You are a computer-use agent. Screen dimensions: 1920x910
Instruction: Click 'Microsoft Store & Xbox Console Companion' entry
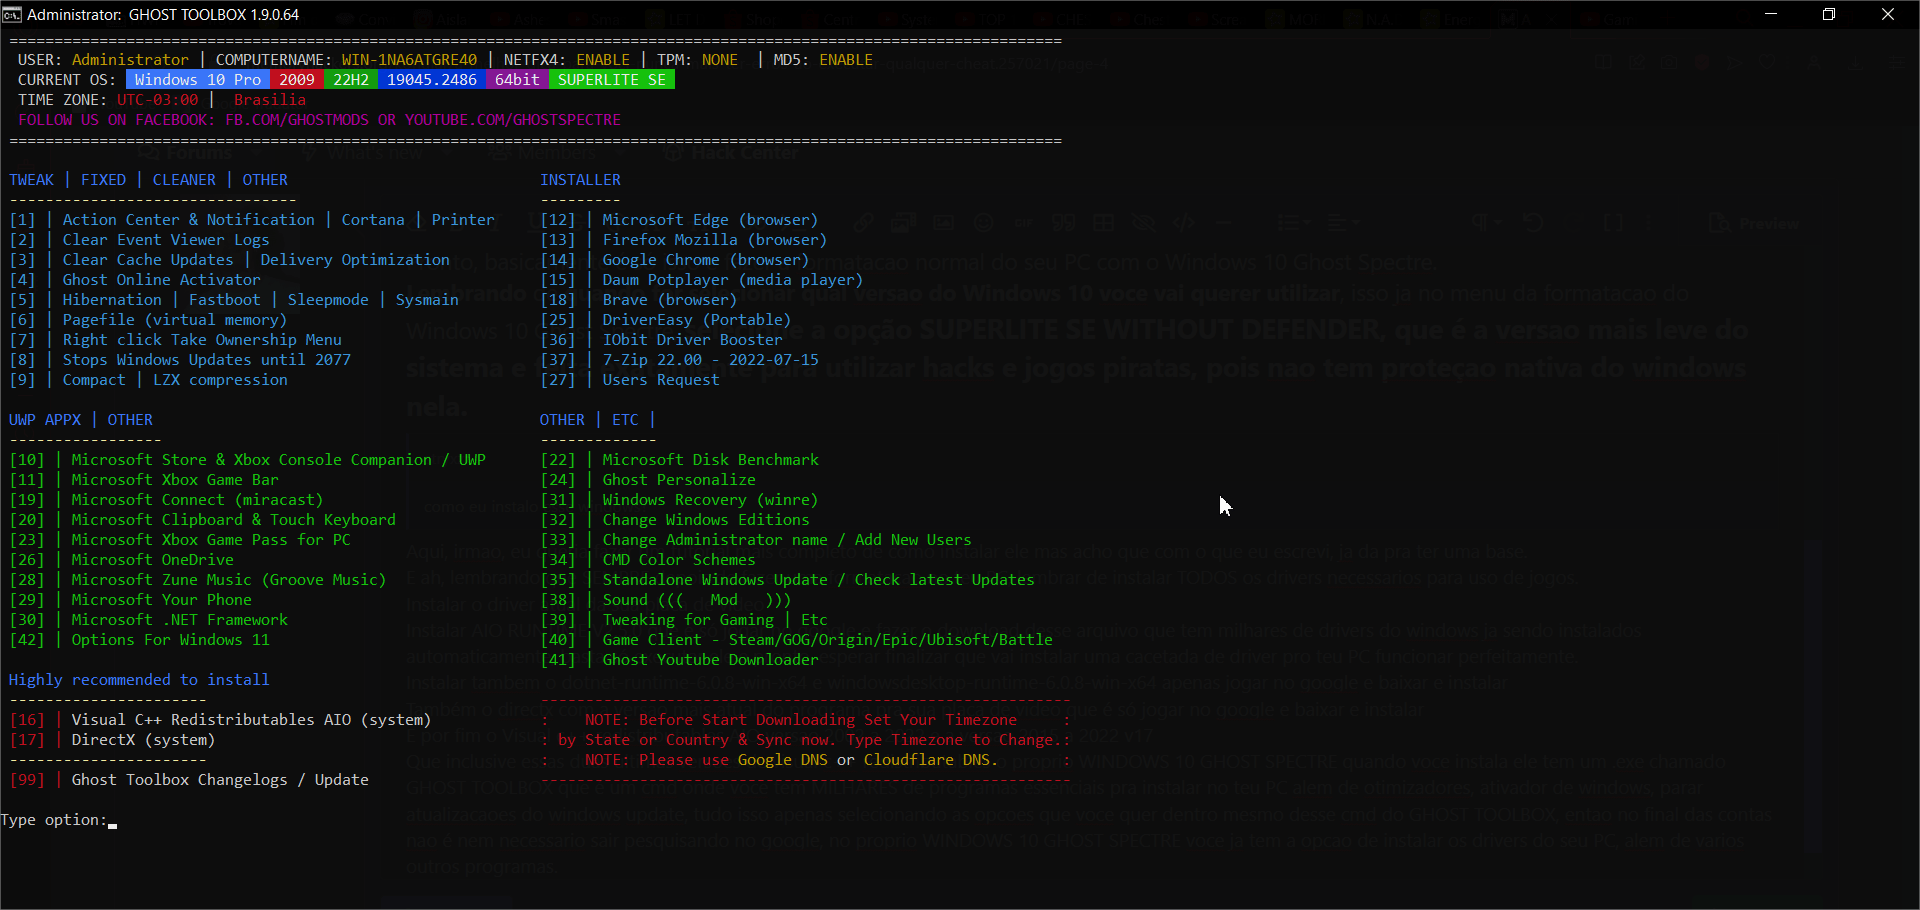coord(251,460)
